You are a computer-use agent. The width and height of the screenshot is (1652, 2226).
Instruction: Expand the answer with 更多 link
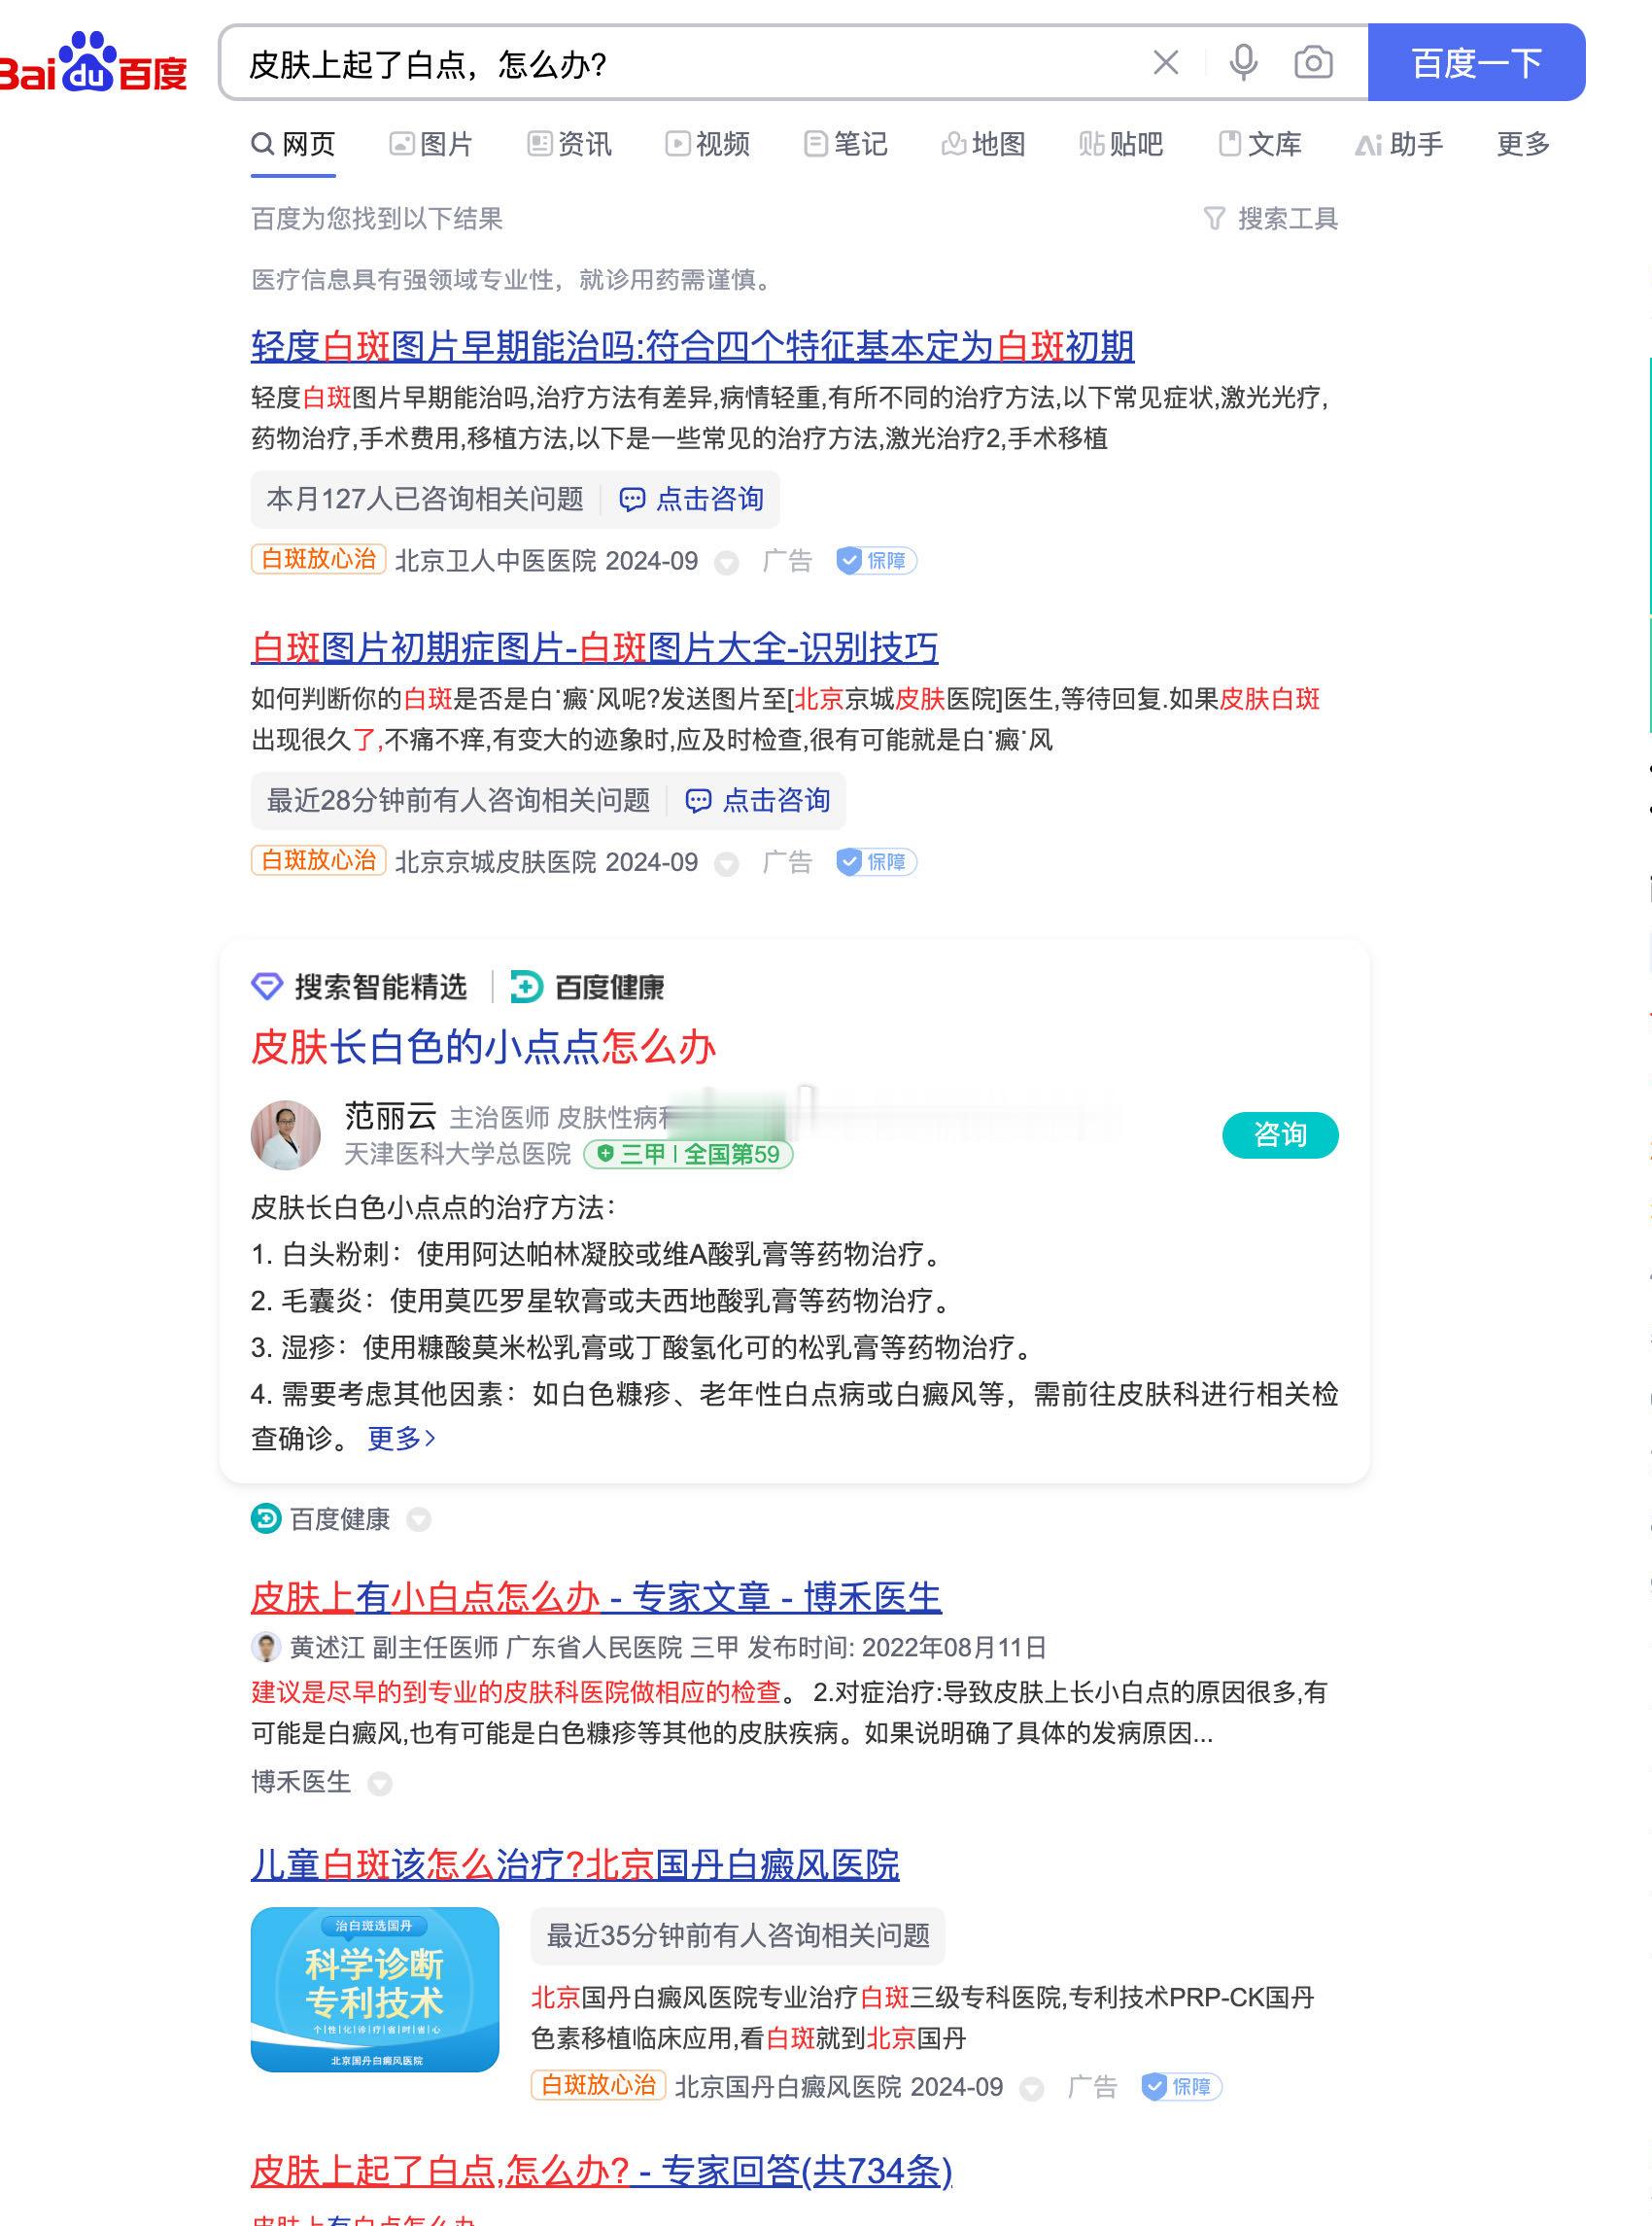tap(401, 1439)
